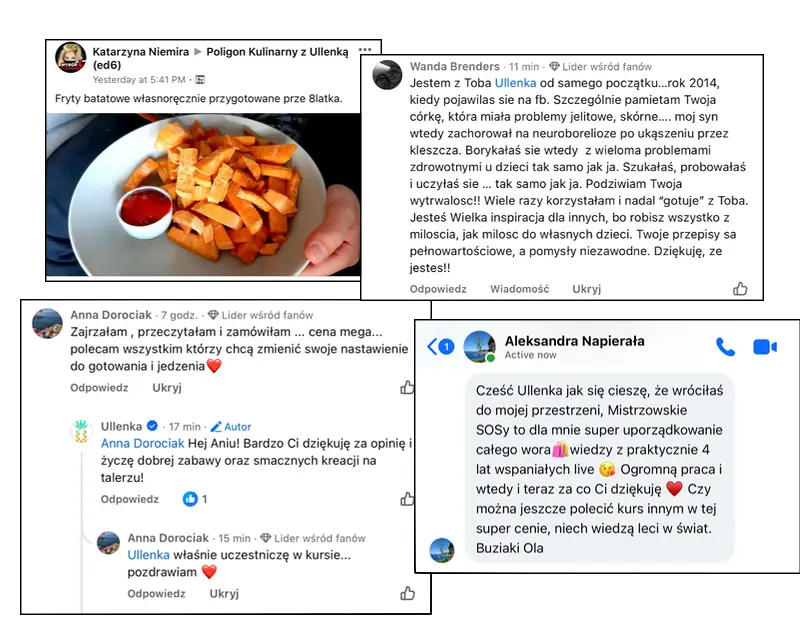
Task: Click Ukryj under Wanda's comment
Action: [x=586, y=289]
